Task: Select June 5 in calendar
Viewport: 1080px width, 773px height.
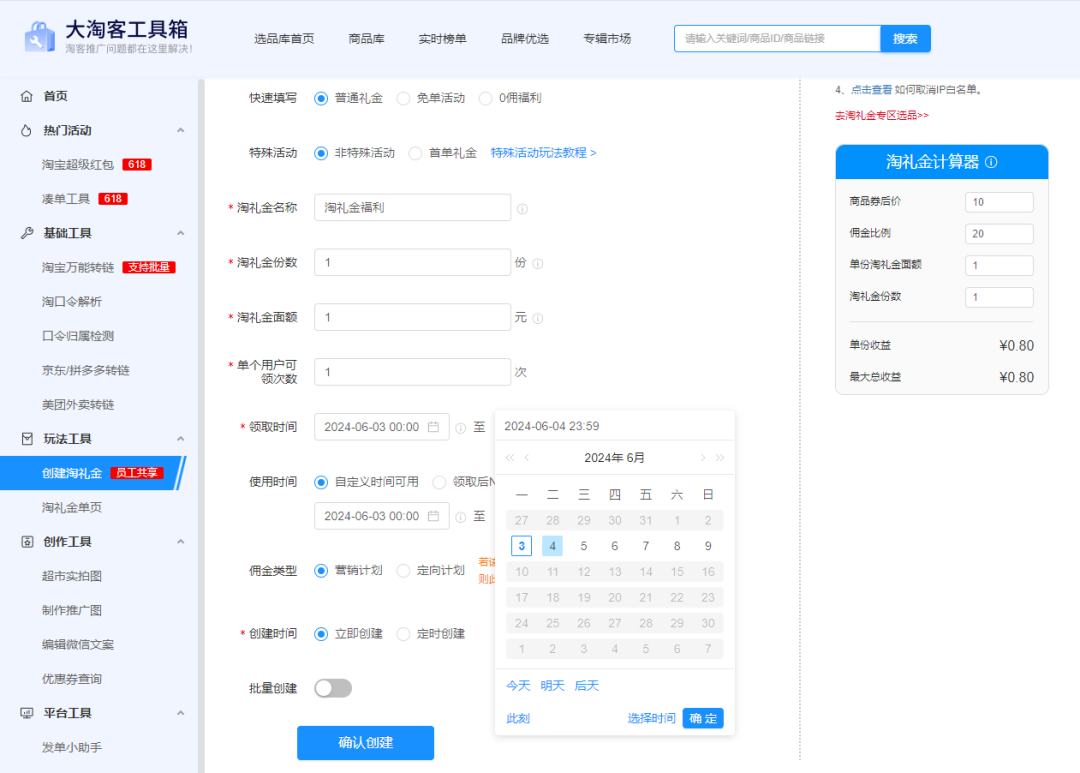Action: [x=584, y=546]
